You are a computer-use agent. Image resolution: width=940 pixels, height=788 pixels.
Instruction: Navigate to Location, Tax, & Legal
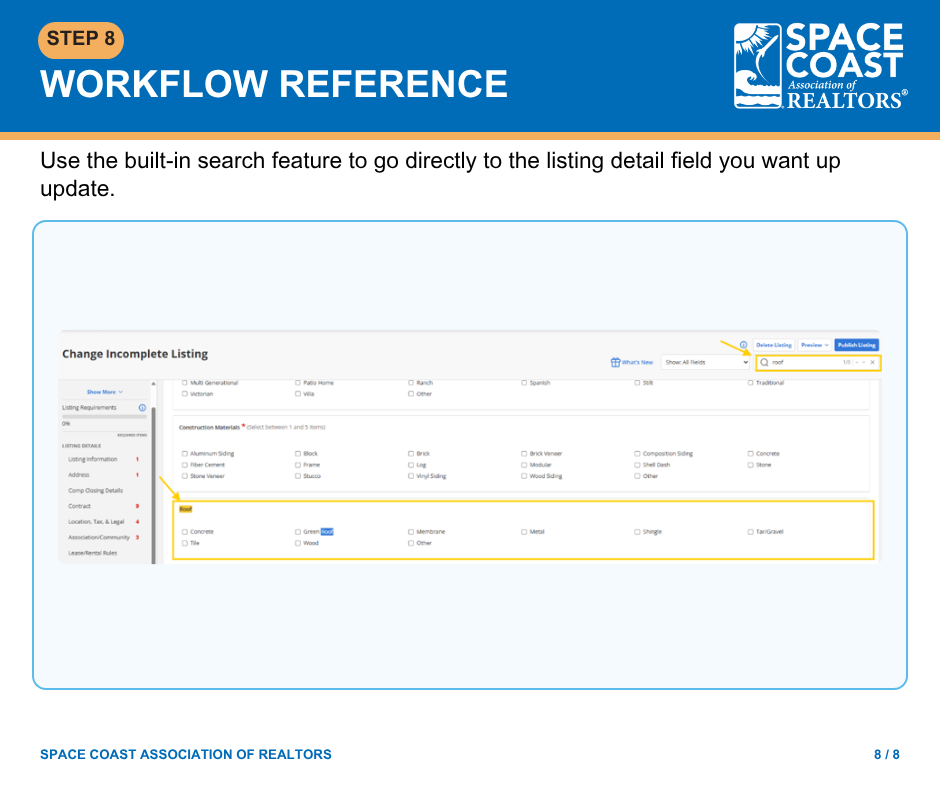[96, 522]
